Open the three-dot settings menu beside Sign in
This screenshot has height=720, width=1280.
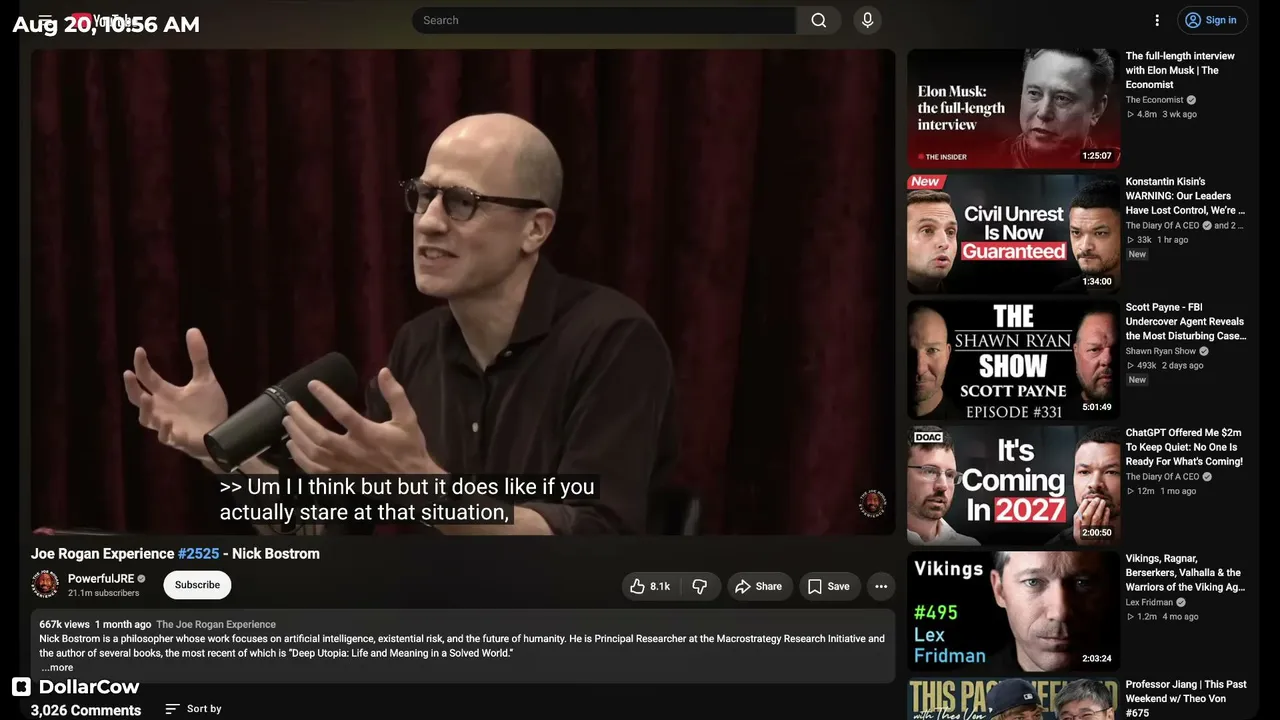click(1157, 20)
